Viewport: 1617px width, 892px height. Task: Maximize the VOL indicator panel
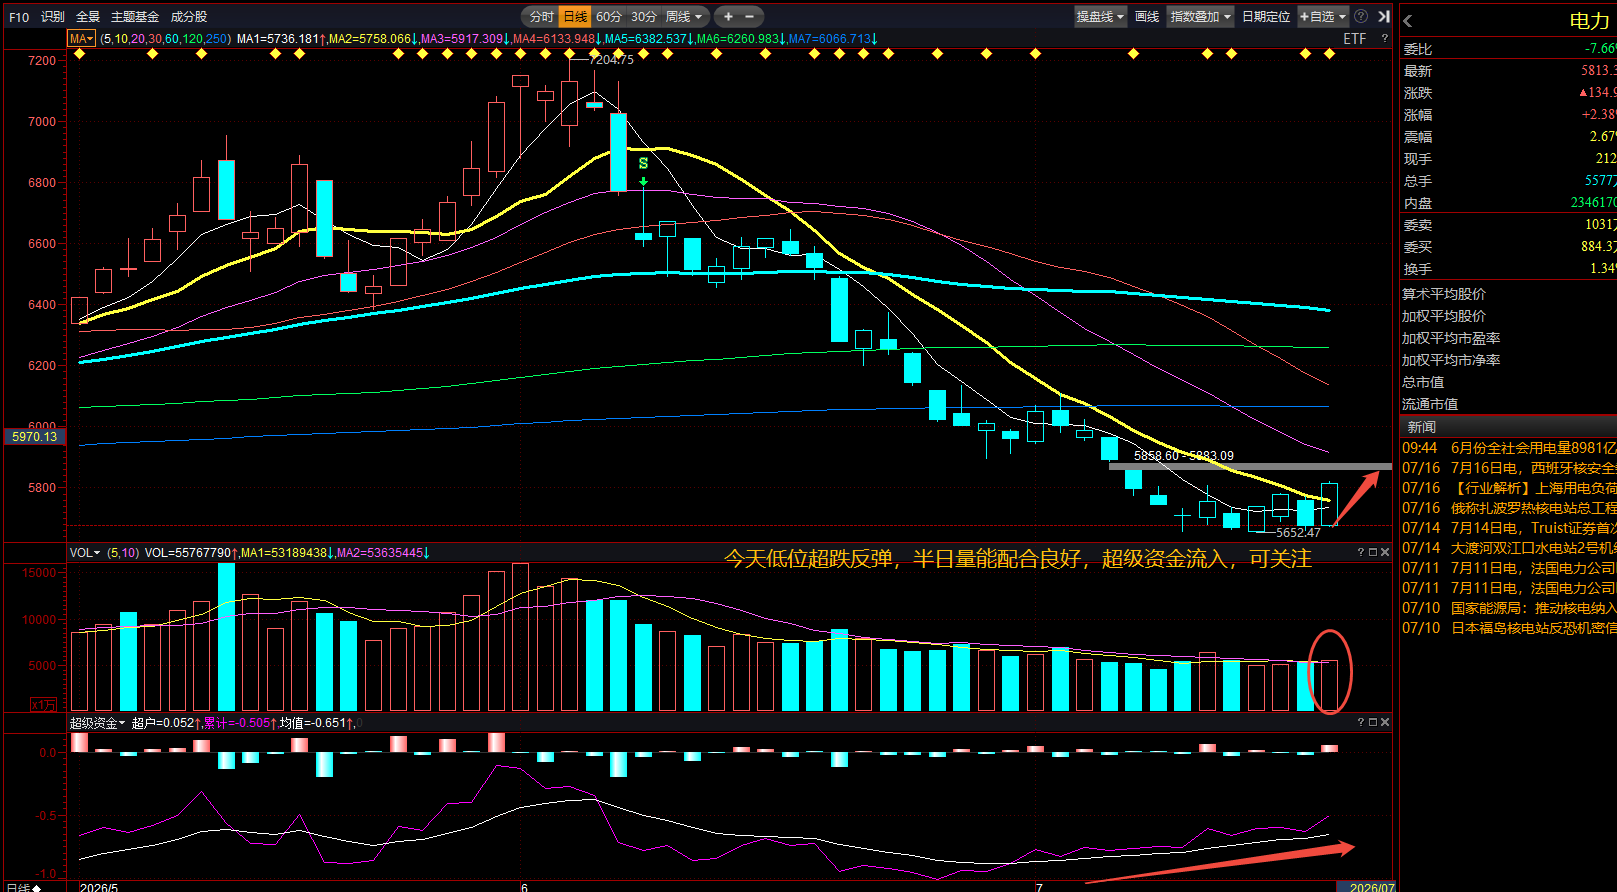coord(1373,552)
